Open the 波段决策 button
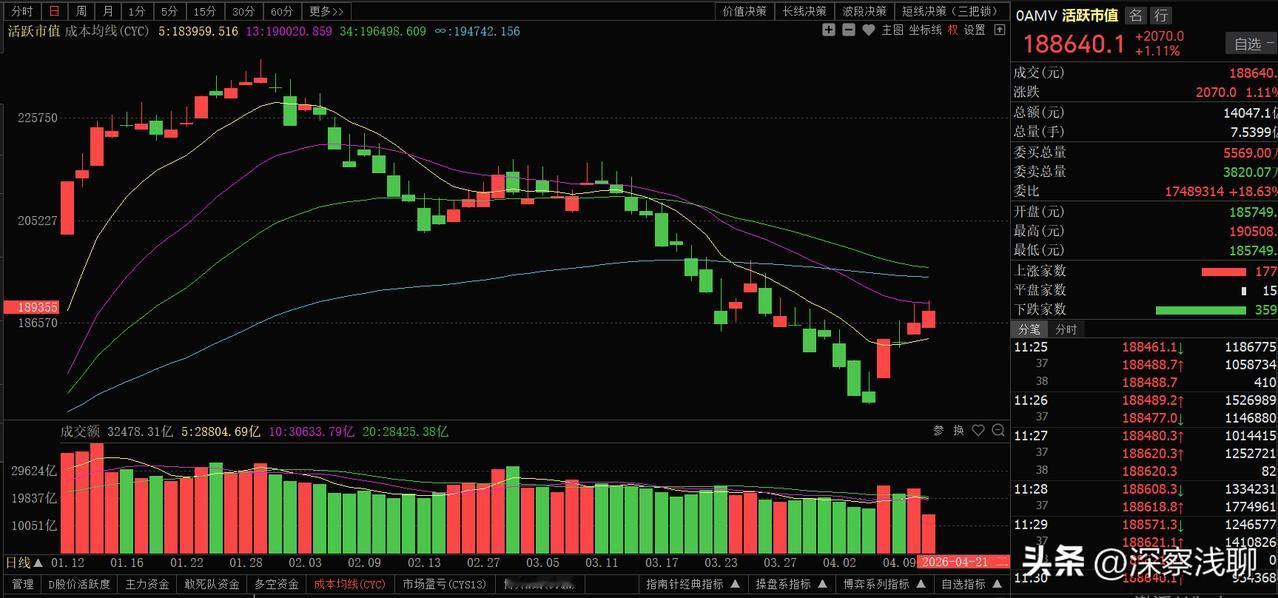This screenshot has height=598, width=1278. pyautogui.click(x=864, y=11)
